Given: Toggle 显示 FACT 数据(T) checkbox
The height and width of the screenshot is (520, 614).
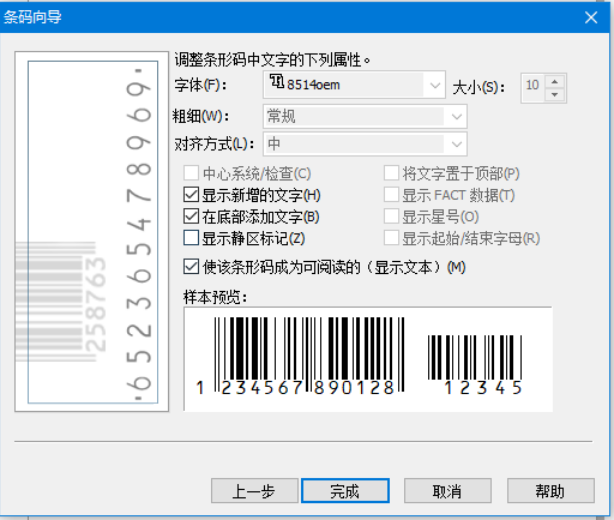Looking at the screenshot, I should click(x=391, y=195).
